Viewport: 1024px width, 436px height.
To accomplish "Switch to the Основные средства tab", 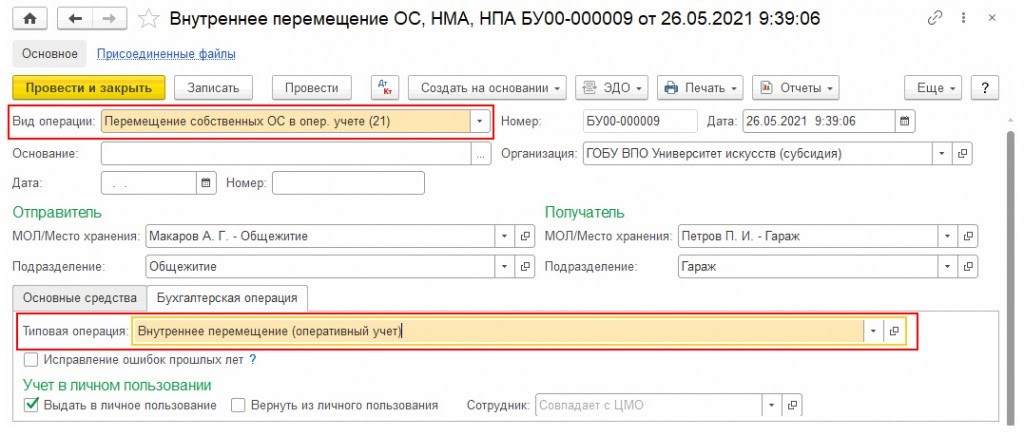I will tap(79, 298).
